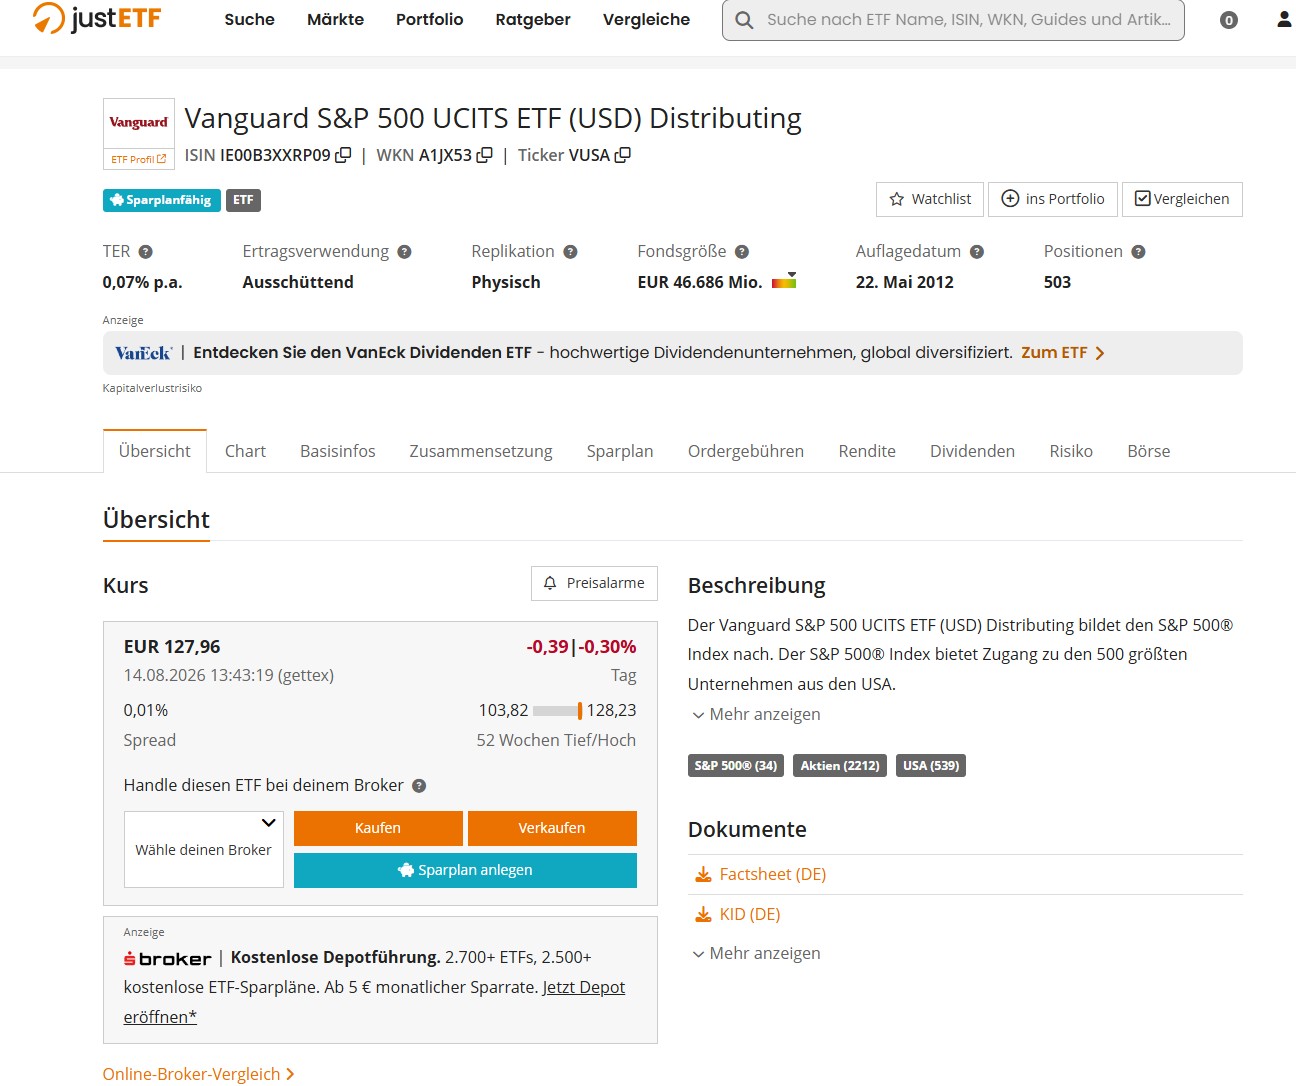This screenshot has height=1086, width=1296.
Task: Click Sparplan anlegen button
Action: tap(465, 870)
